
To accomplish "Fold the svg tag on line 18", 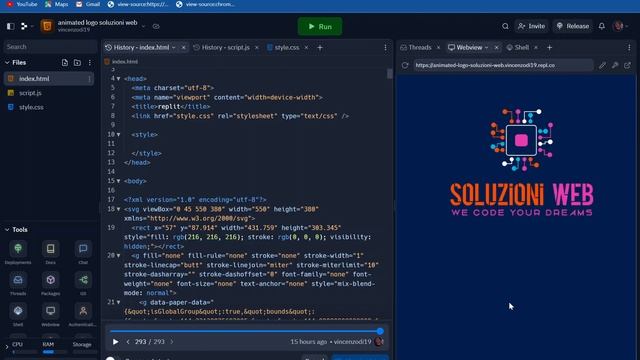I will click(x=119, y=209).
